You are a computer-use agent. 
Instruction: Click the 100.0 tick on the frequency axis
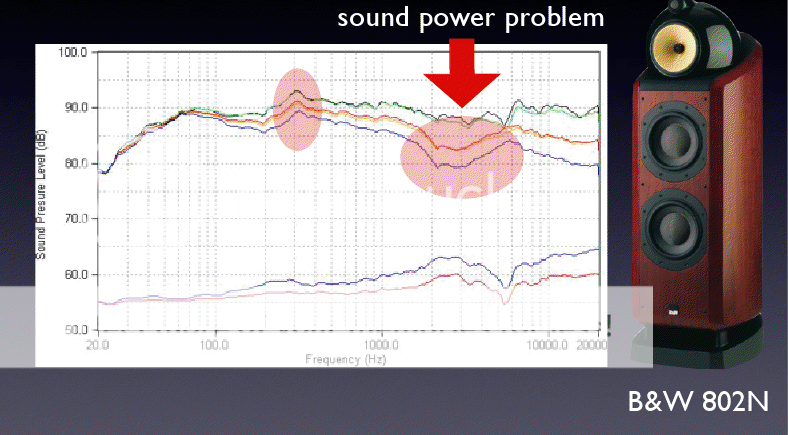(215, 343)
